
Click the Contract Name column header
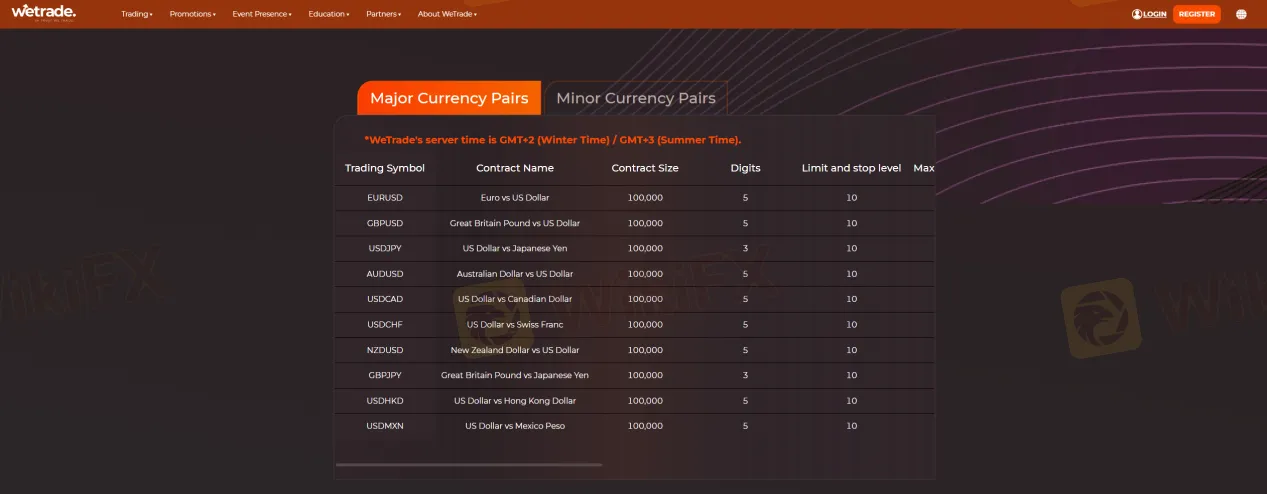(515, 168)
